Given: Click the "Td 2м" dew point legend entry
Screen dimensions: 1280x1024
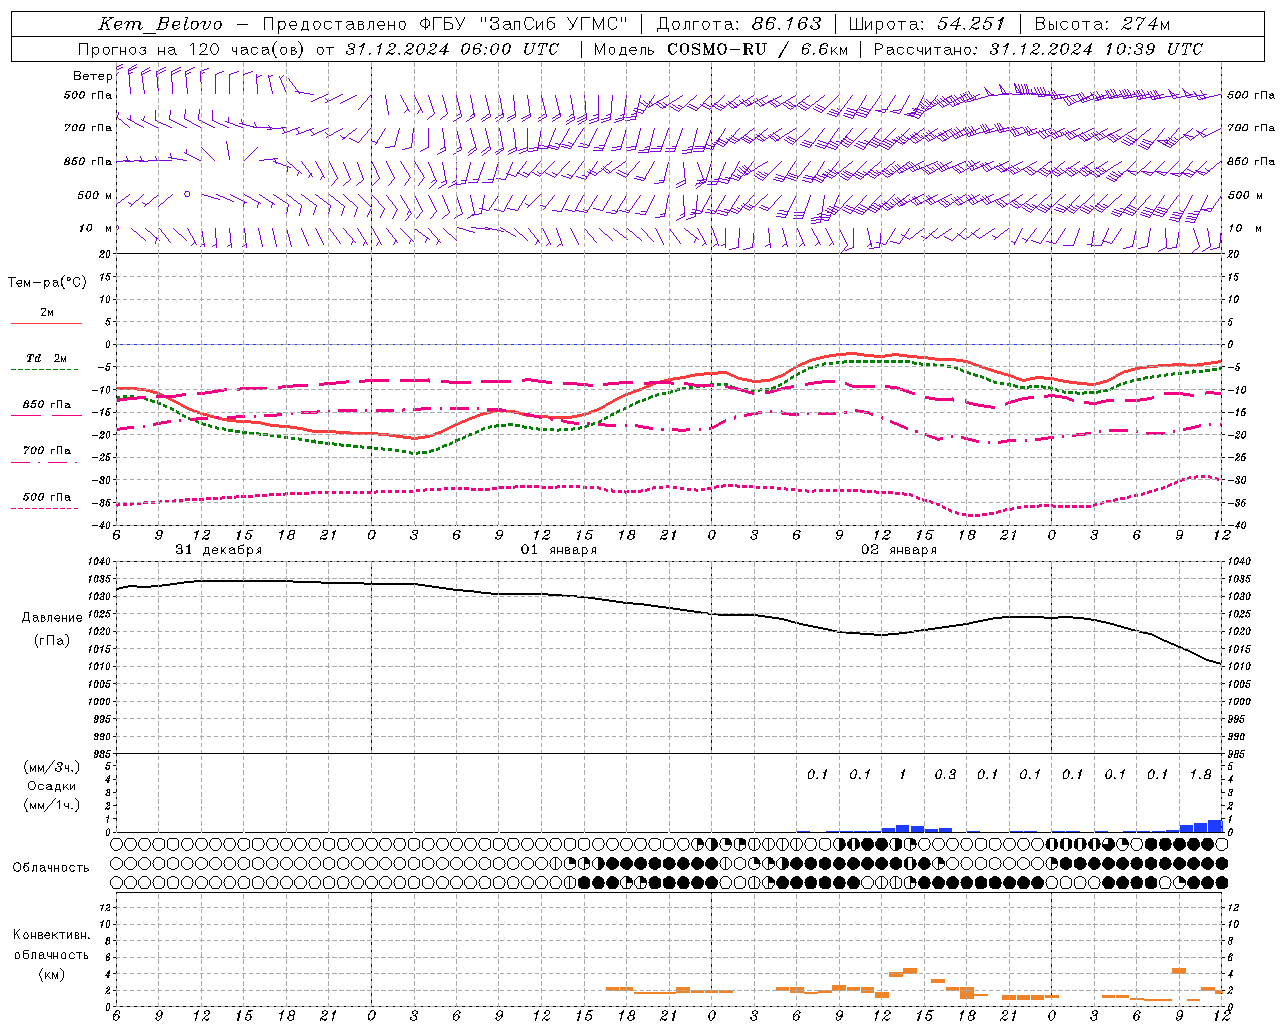Looking at the screenshot, I should (x=46, y=358).
